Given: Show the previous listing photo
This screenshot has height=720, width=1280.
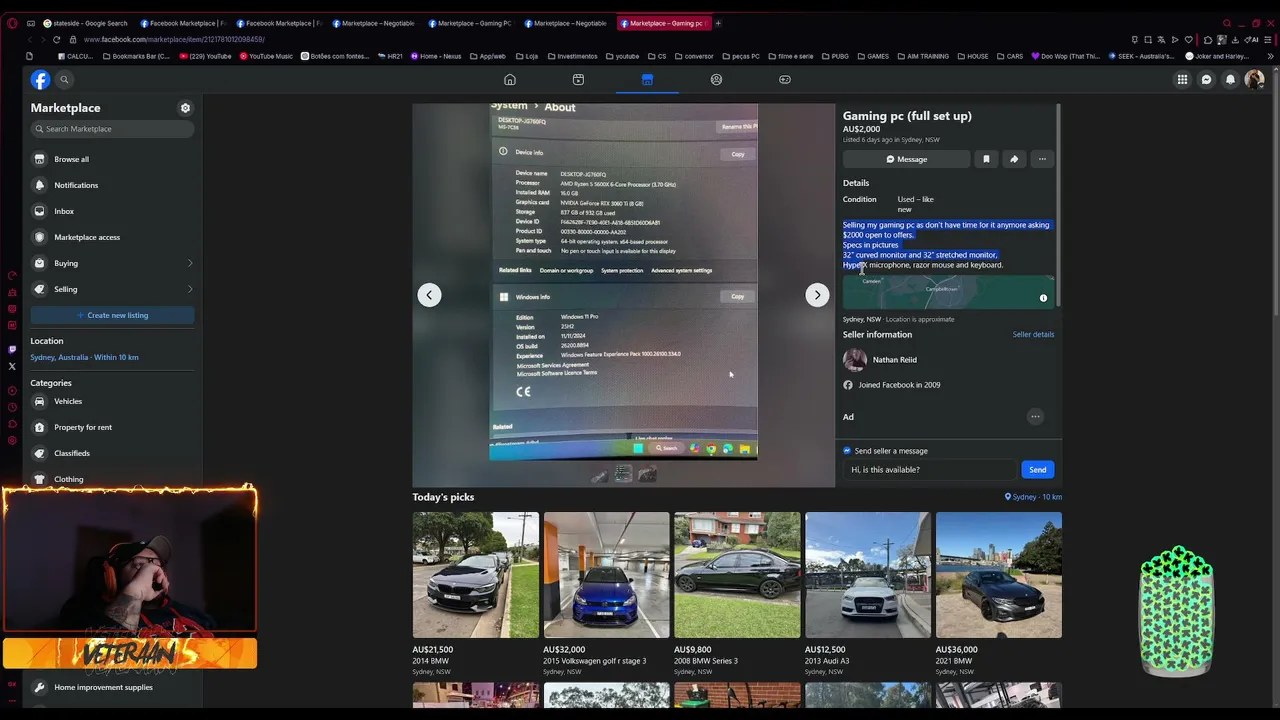Looking at the screenshot, I should pos(429,295).
